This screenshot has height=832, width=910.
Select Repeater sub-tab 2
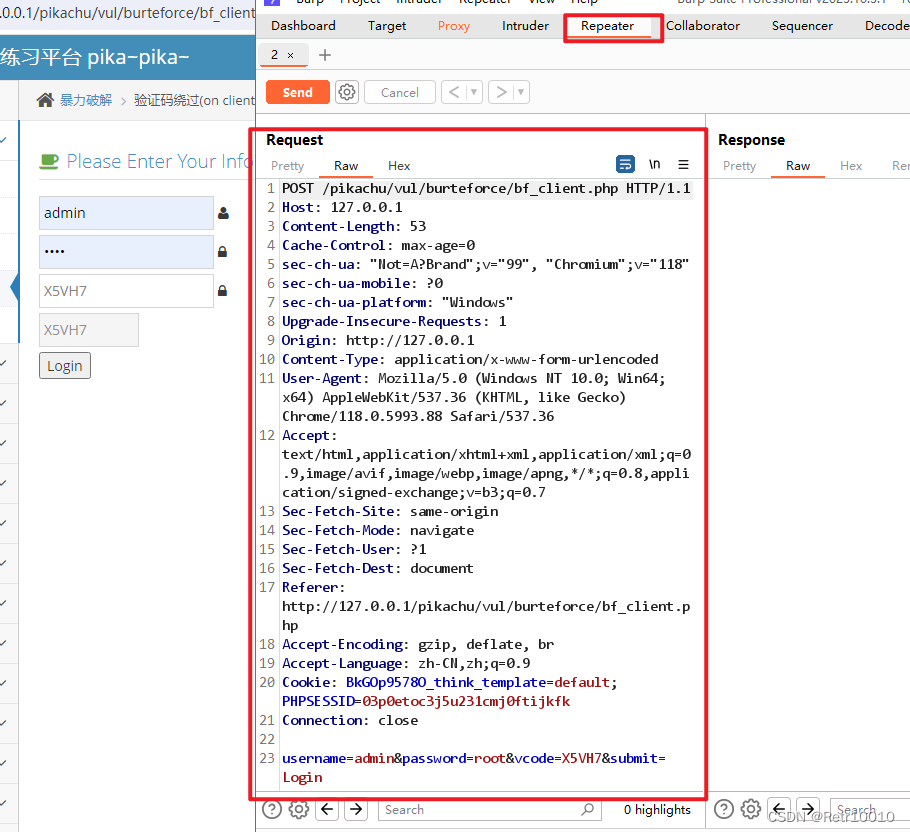click(275, 55)
